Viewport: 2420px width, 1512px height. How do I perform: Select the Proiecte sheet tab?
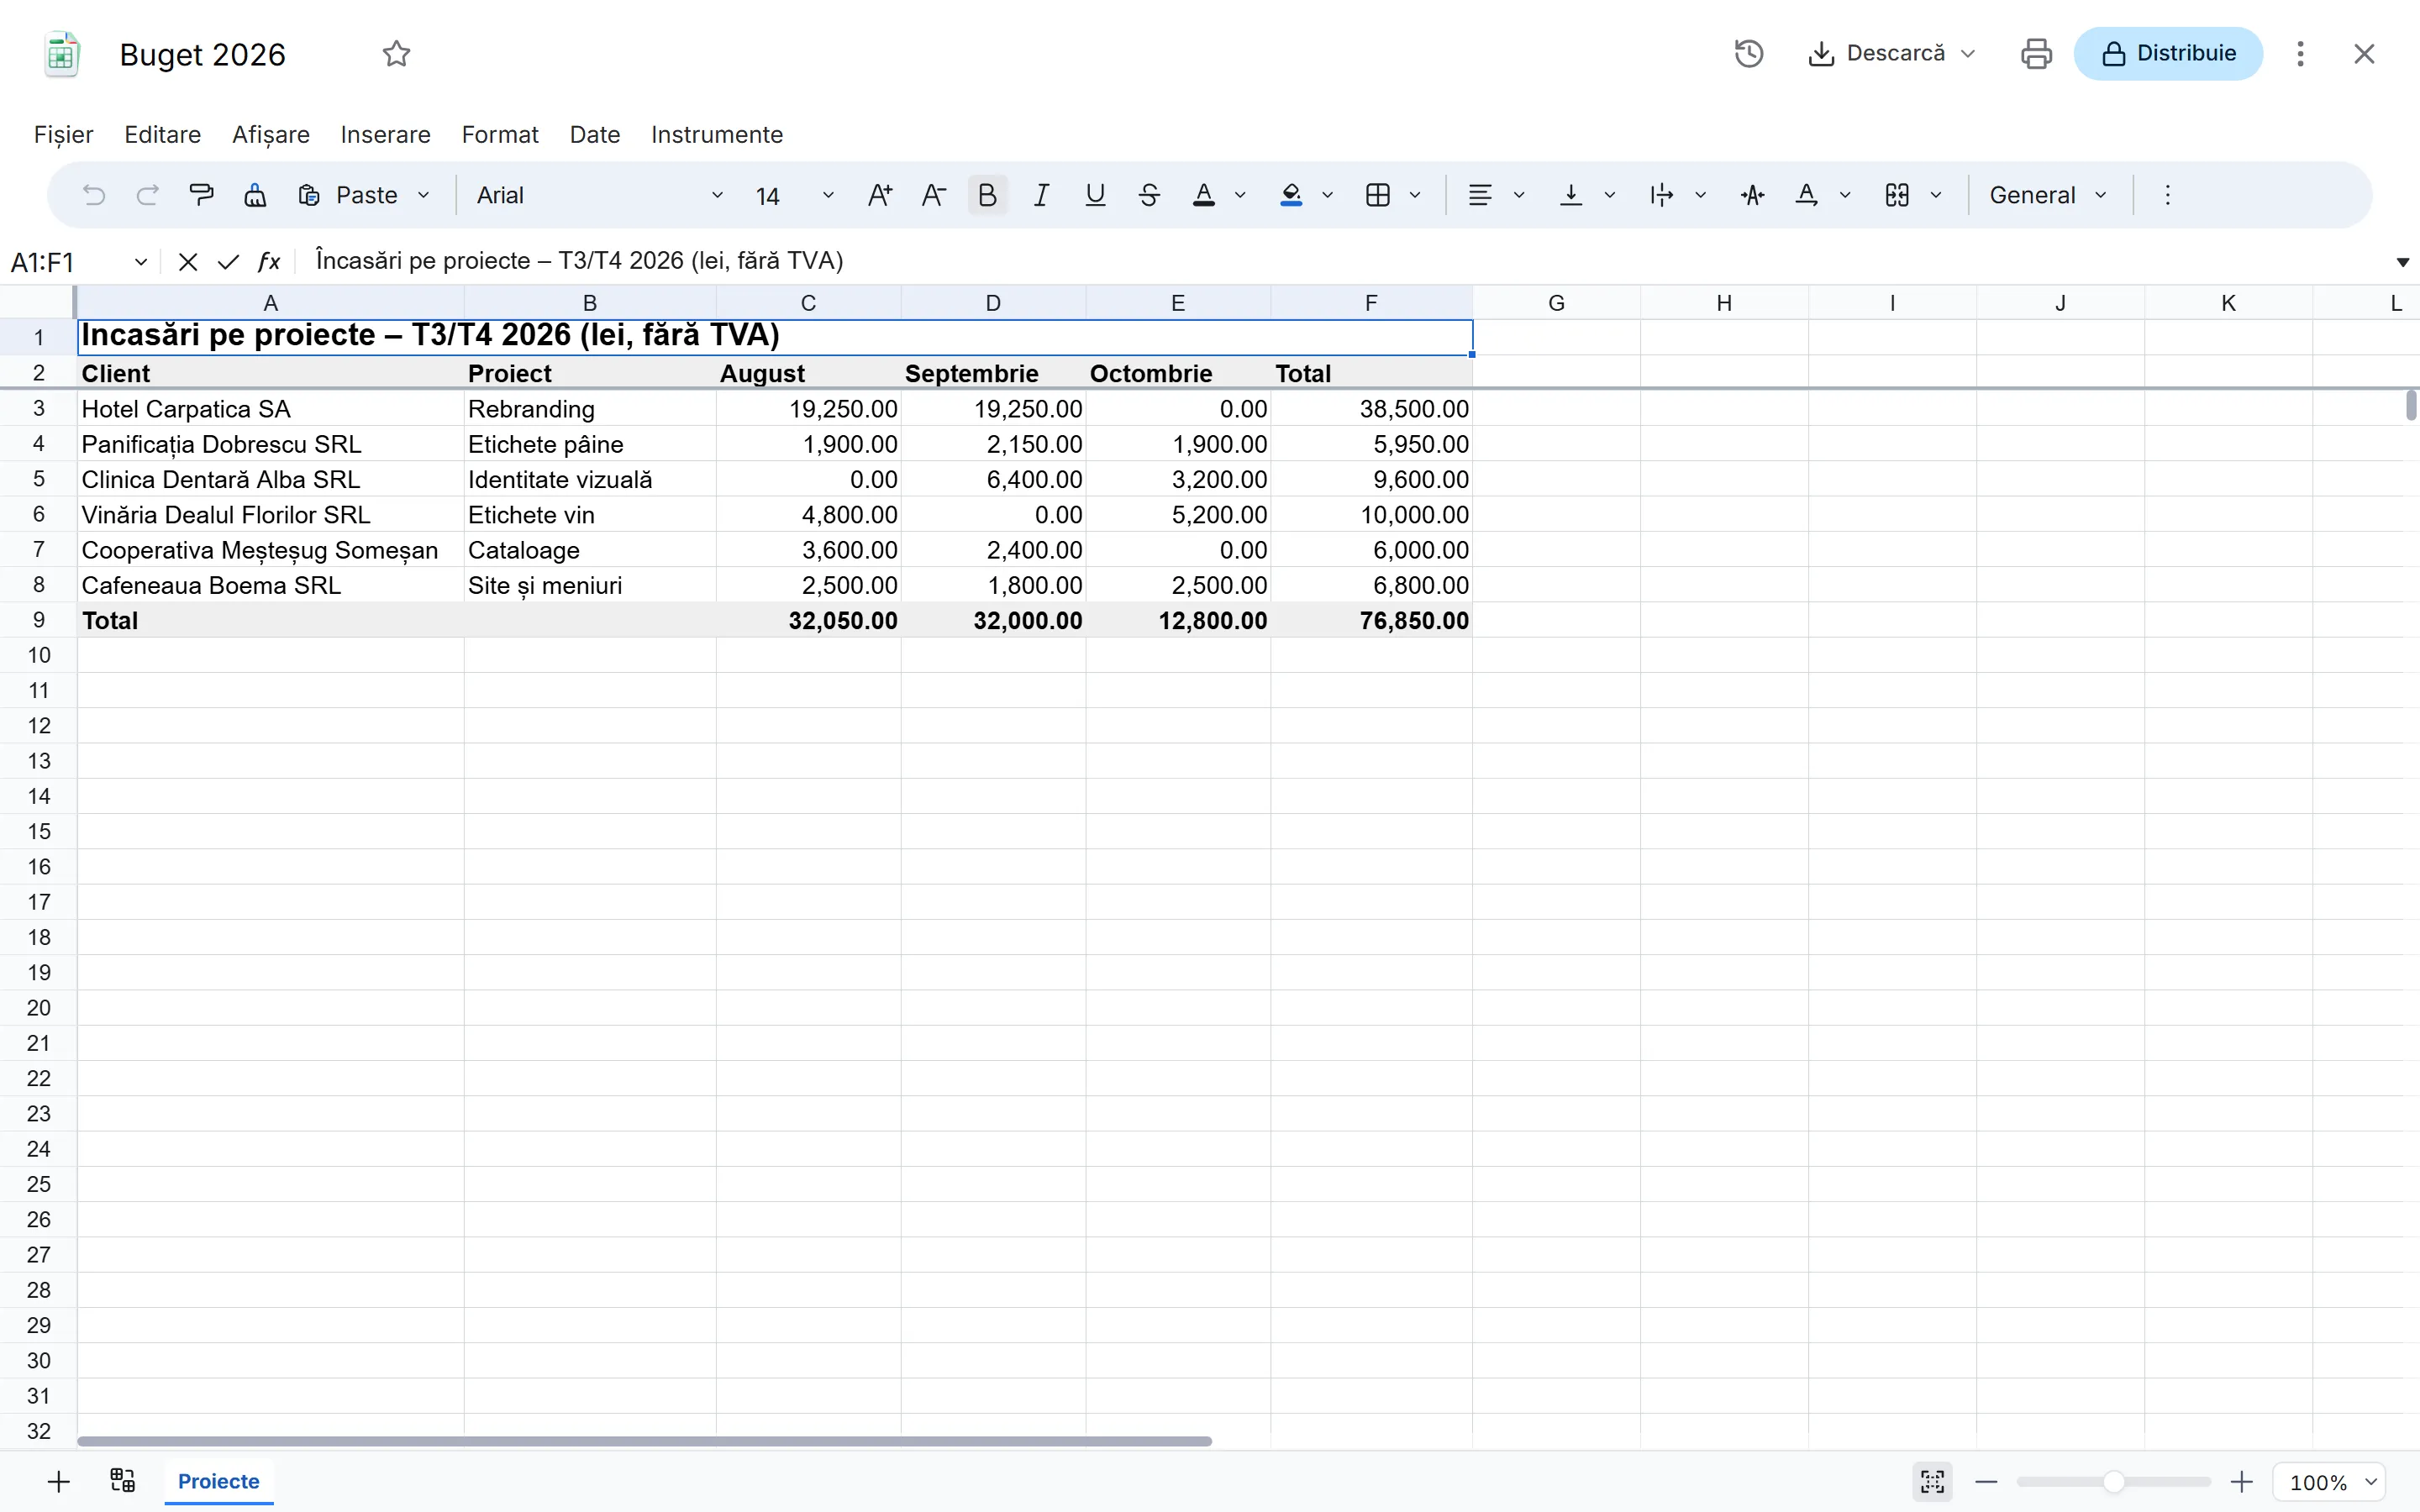(x=218, y=1481)
